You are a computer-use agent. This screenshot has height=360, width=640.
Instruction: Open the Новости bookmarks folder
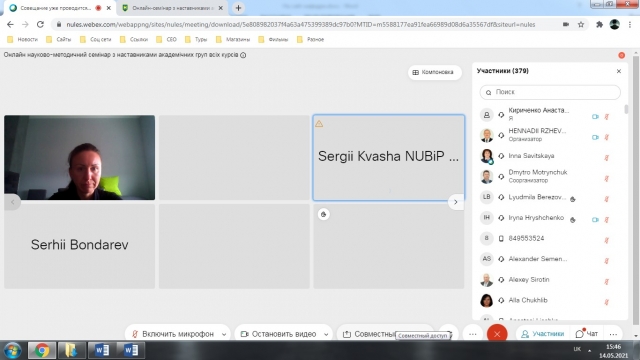coord(22,40)
